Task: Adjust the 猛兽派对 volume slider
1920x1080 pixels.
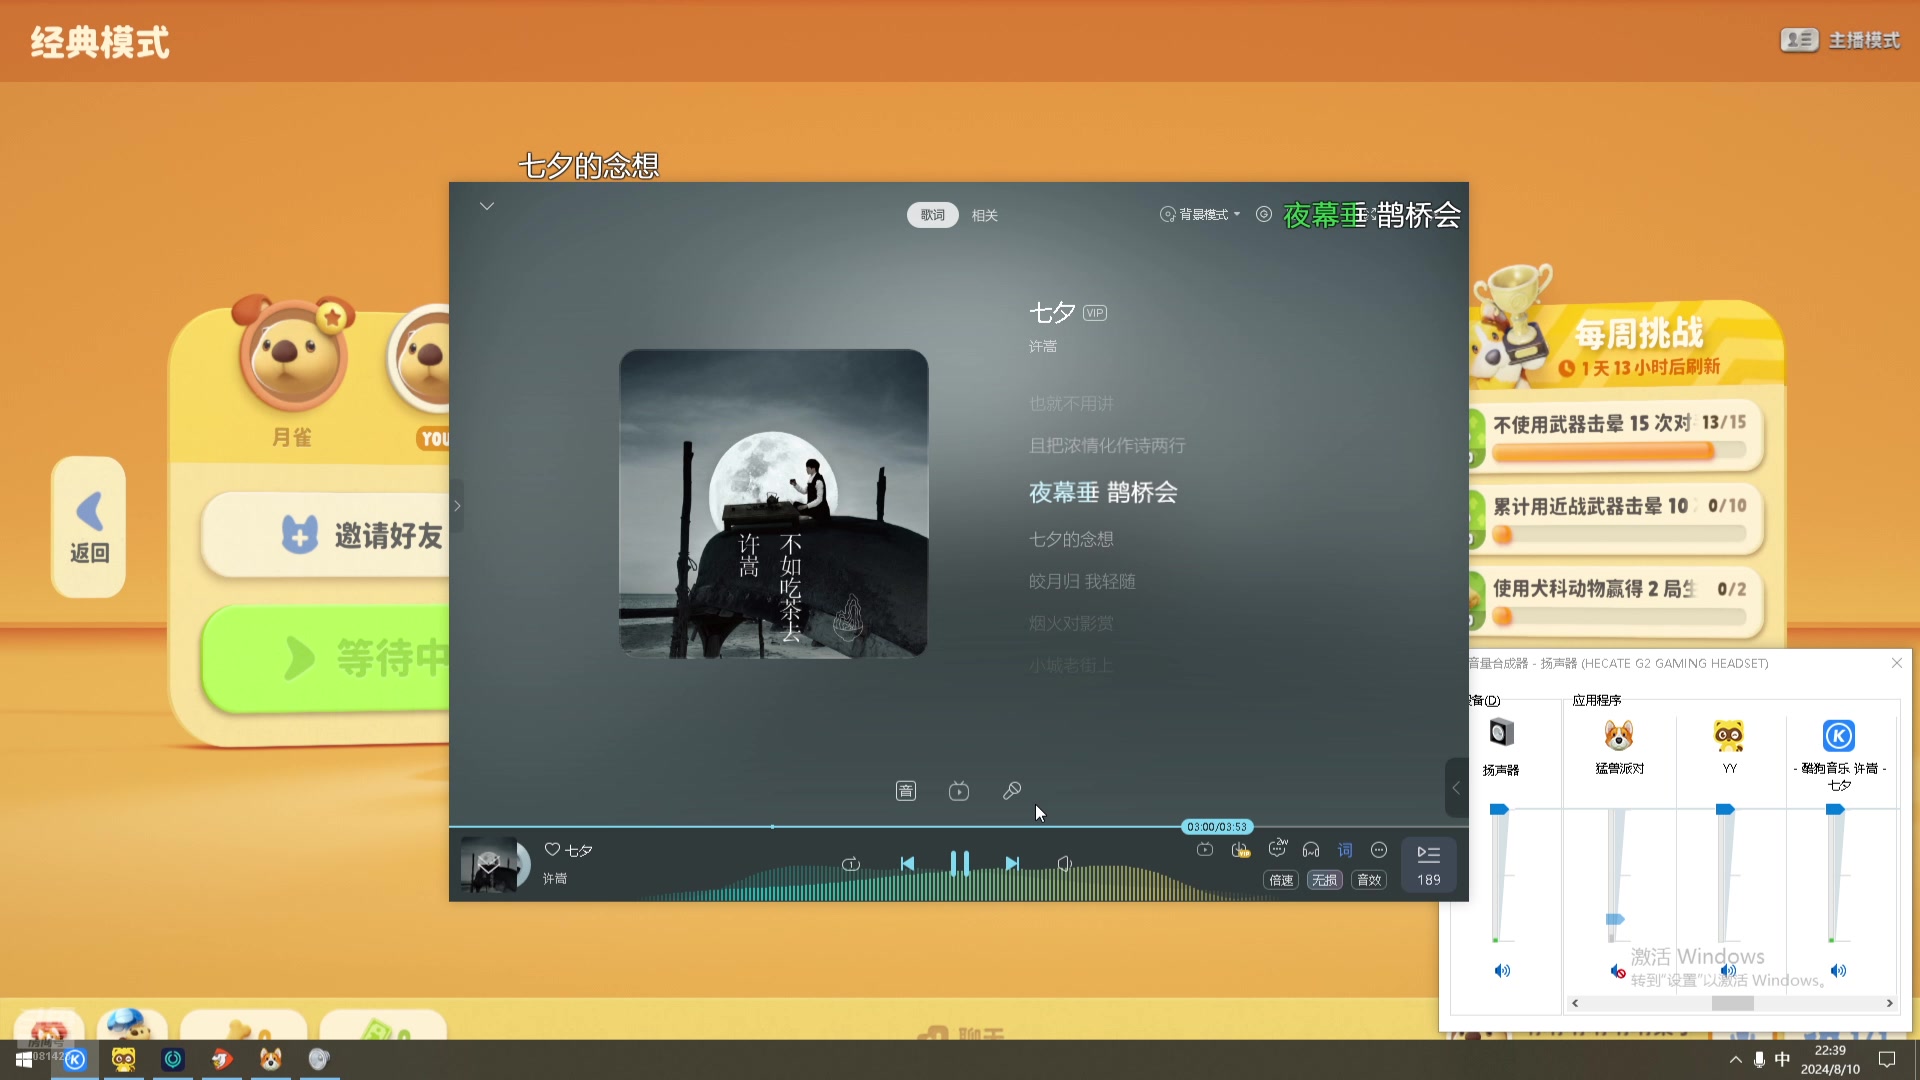Action: click(x=1615, y=918)
